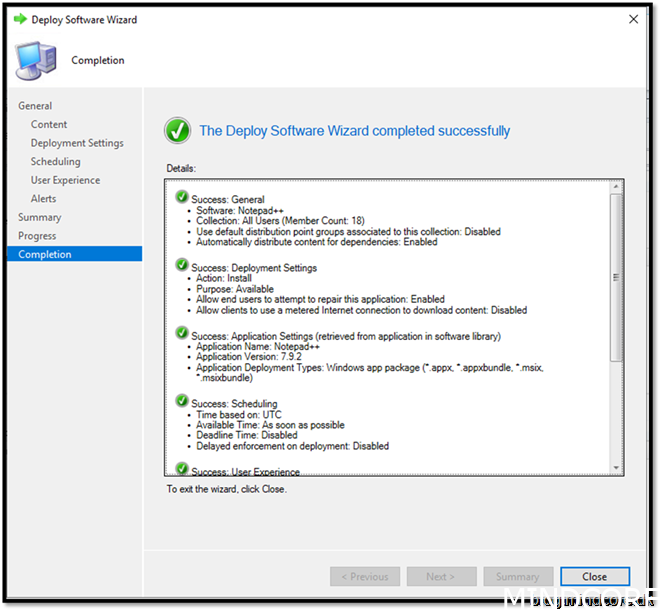This screenshot has height=611, width=661.
Task: Select the Scheduling step in sidebar
Action: 55,161
